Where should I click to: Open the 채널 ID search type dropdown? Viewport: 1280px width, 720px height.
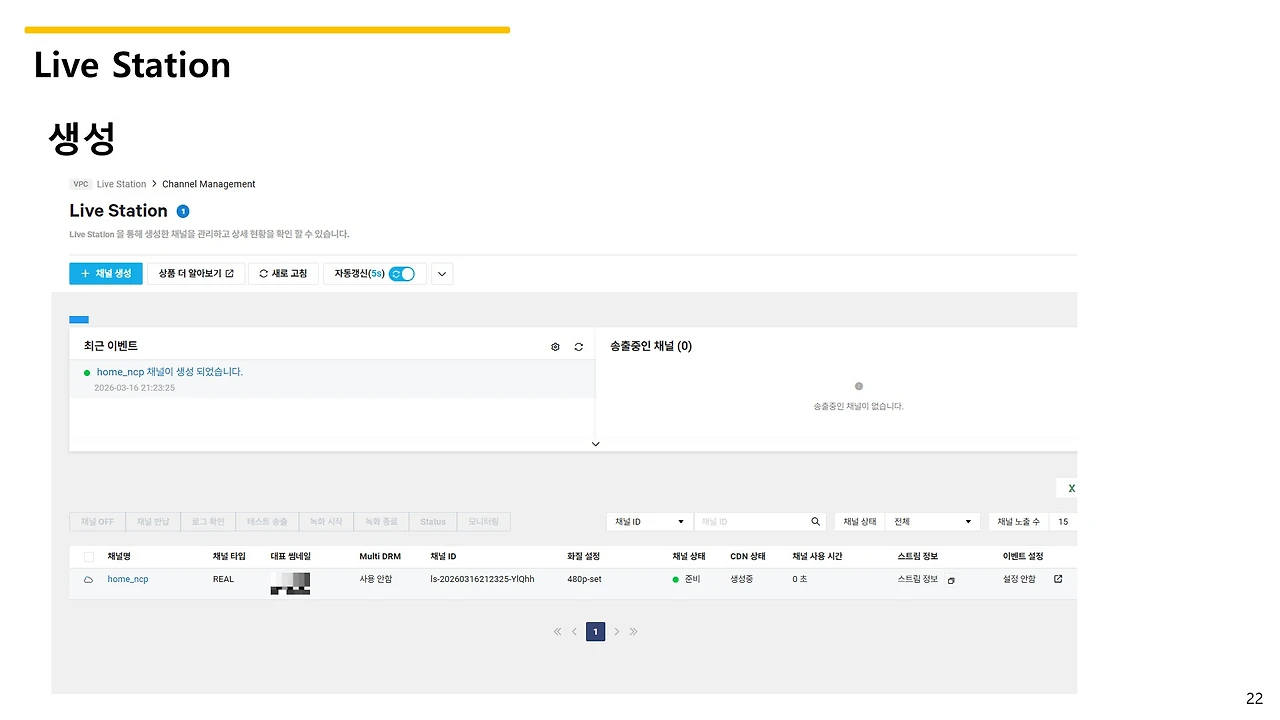pyautogui.click(x=650, y=522)
